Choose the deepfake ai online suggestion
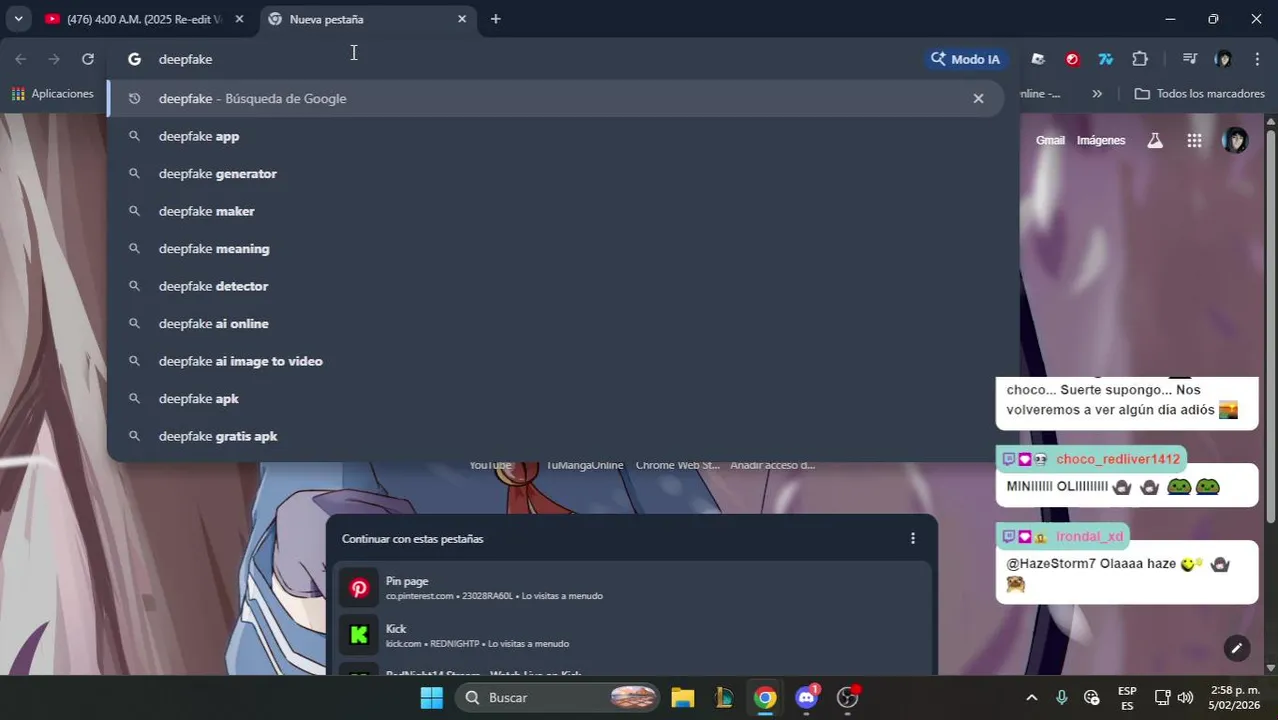This screenshot has height=720, width=1278. tap(555, 323)
